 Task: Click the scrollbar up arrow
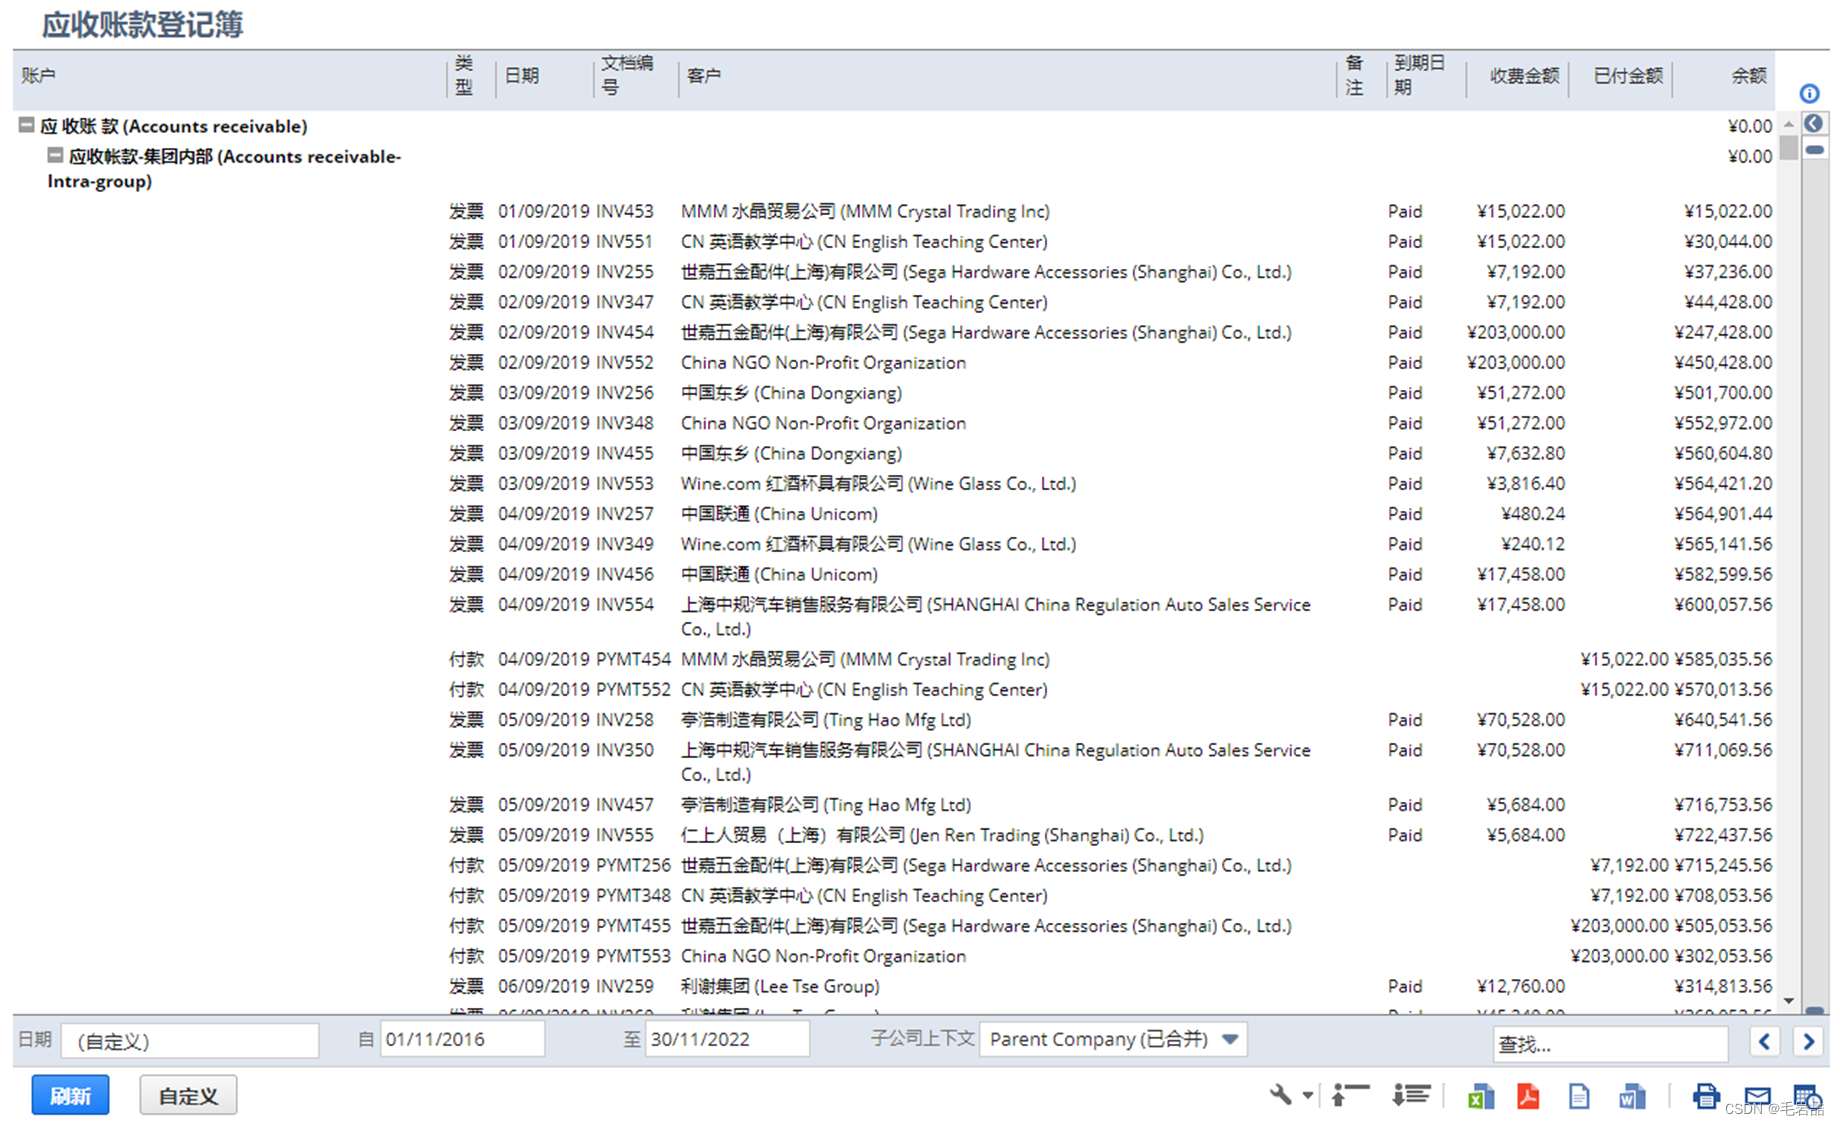(1789, 125)
